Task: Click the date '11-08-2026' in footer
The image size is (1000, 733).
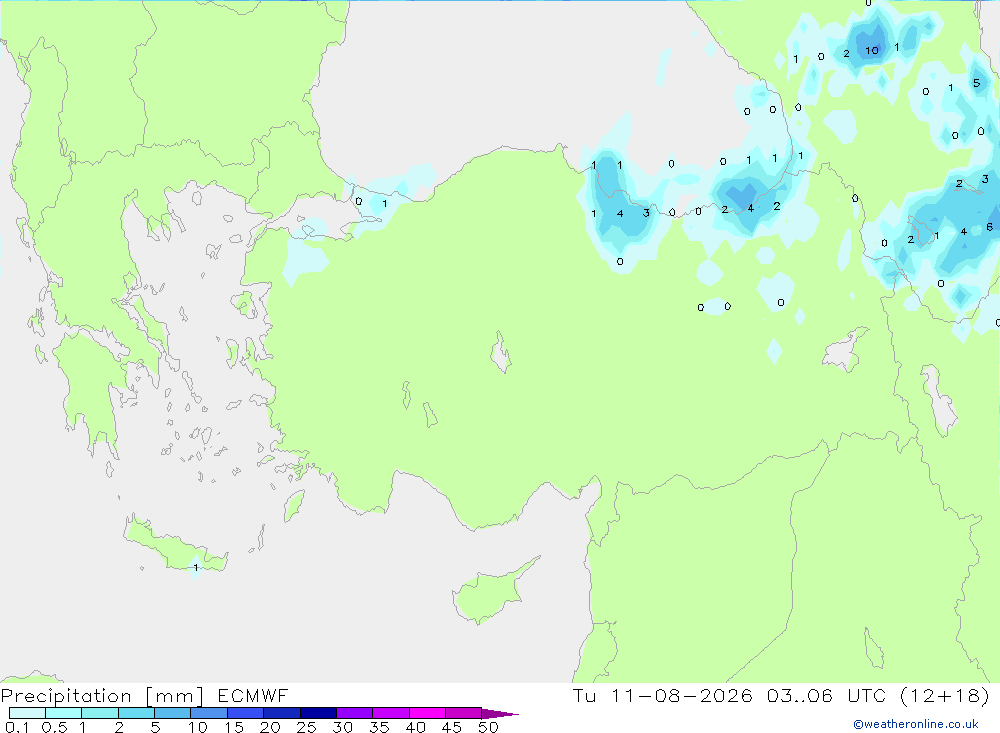Action: [682, 695]
